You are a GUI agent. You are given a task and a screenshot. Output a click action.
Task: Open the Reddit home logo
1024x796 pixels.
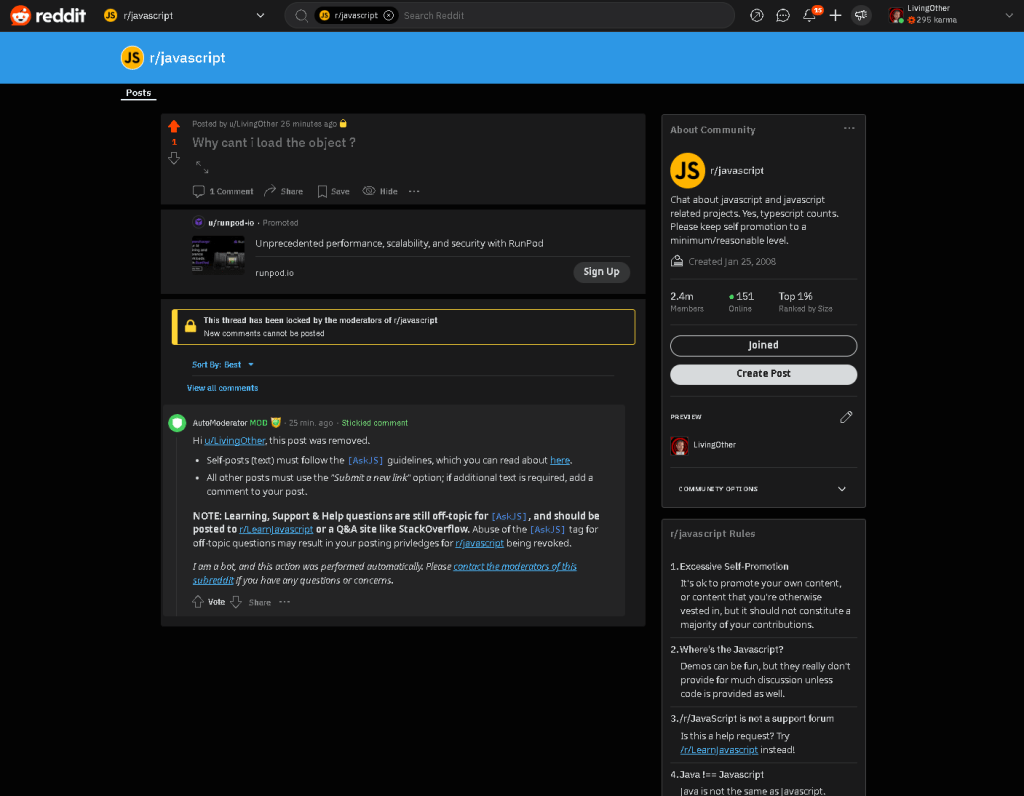click(48, 15)
